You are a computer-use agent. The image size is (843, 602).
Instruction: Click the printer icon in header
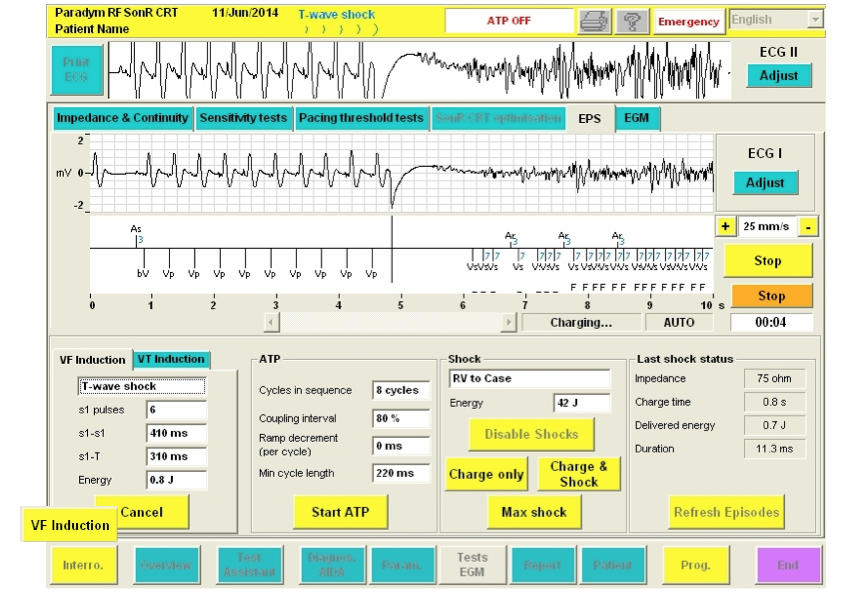click(590, 21)
